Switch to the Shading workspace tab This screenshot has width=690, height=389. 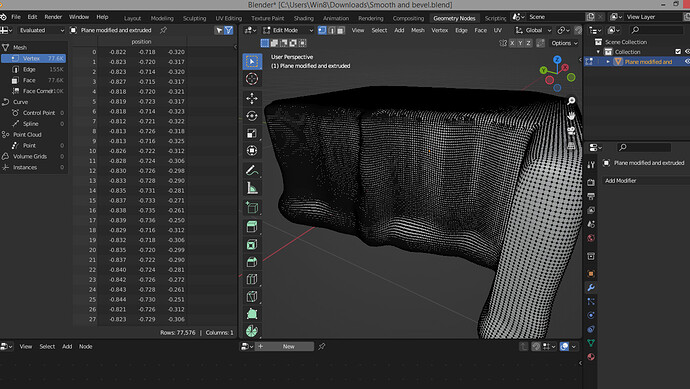point(304,18)
